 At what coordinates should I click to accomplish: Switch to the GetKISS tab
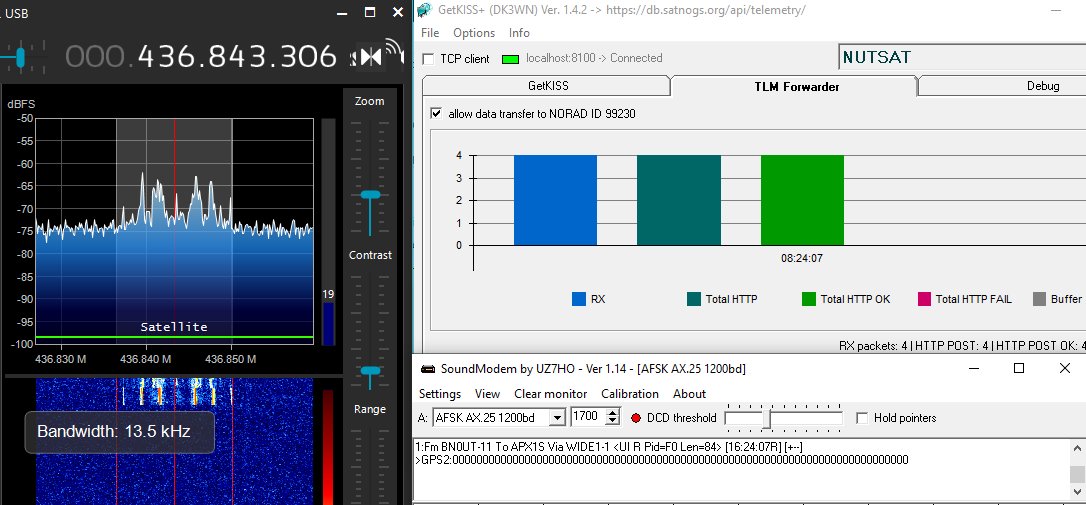[x=548, y=87]
